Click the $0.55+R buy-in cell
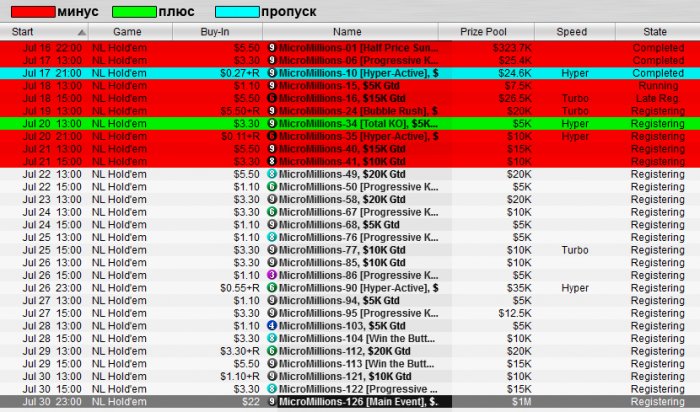This screenshot has height=412, width=700. [240, 288]
